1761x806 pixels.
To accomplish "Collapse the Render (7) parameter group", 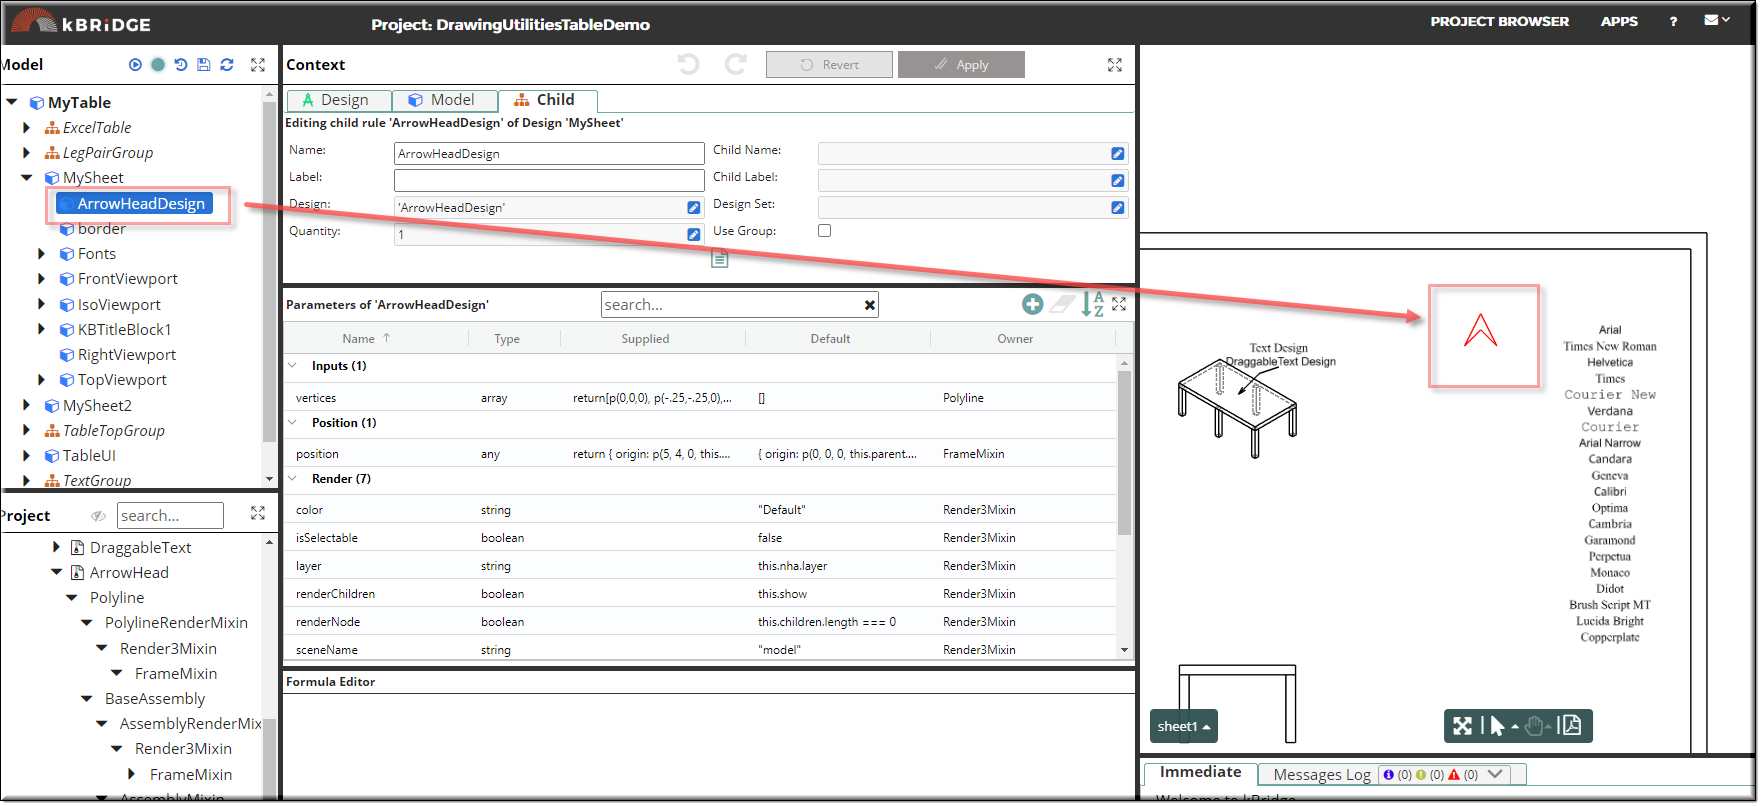I will 293,479.
